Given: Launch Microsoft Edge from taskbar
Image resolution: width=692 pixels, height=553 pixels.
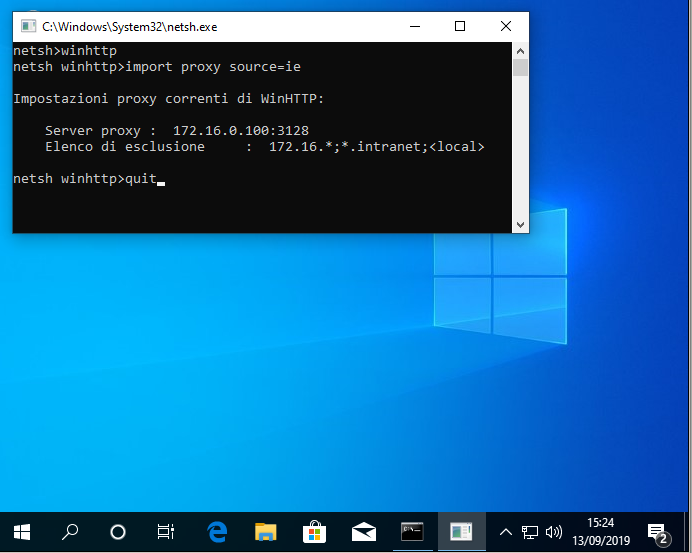Looking at the screenshot, I should click(x=217, y=532).
